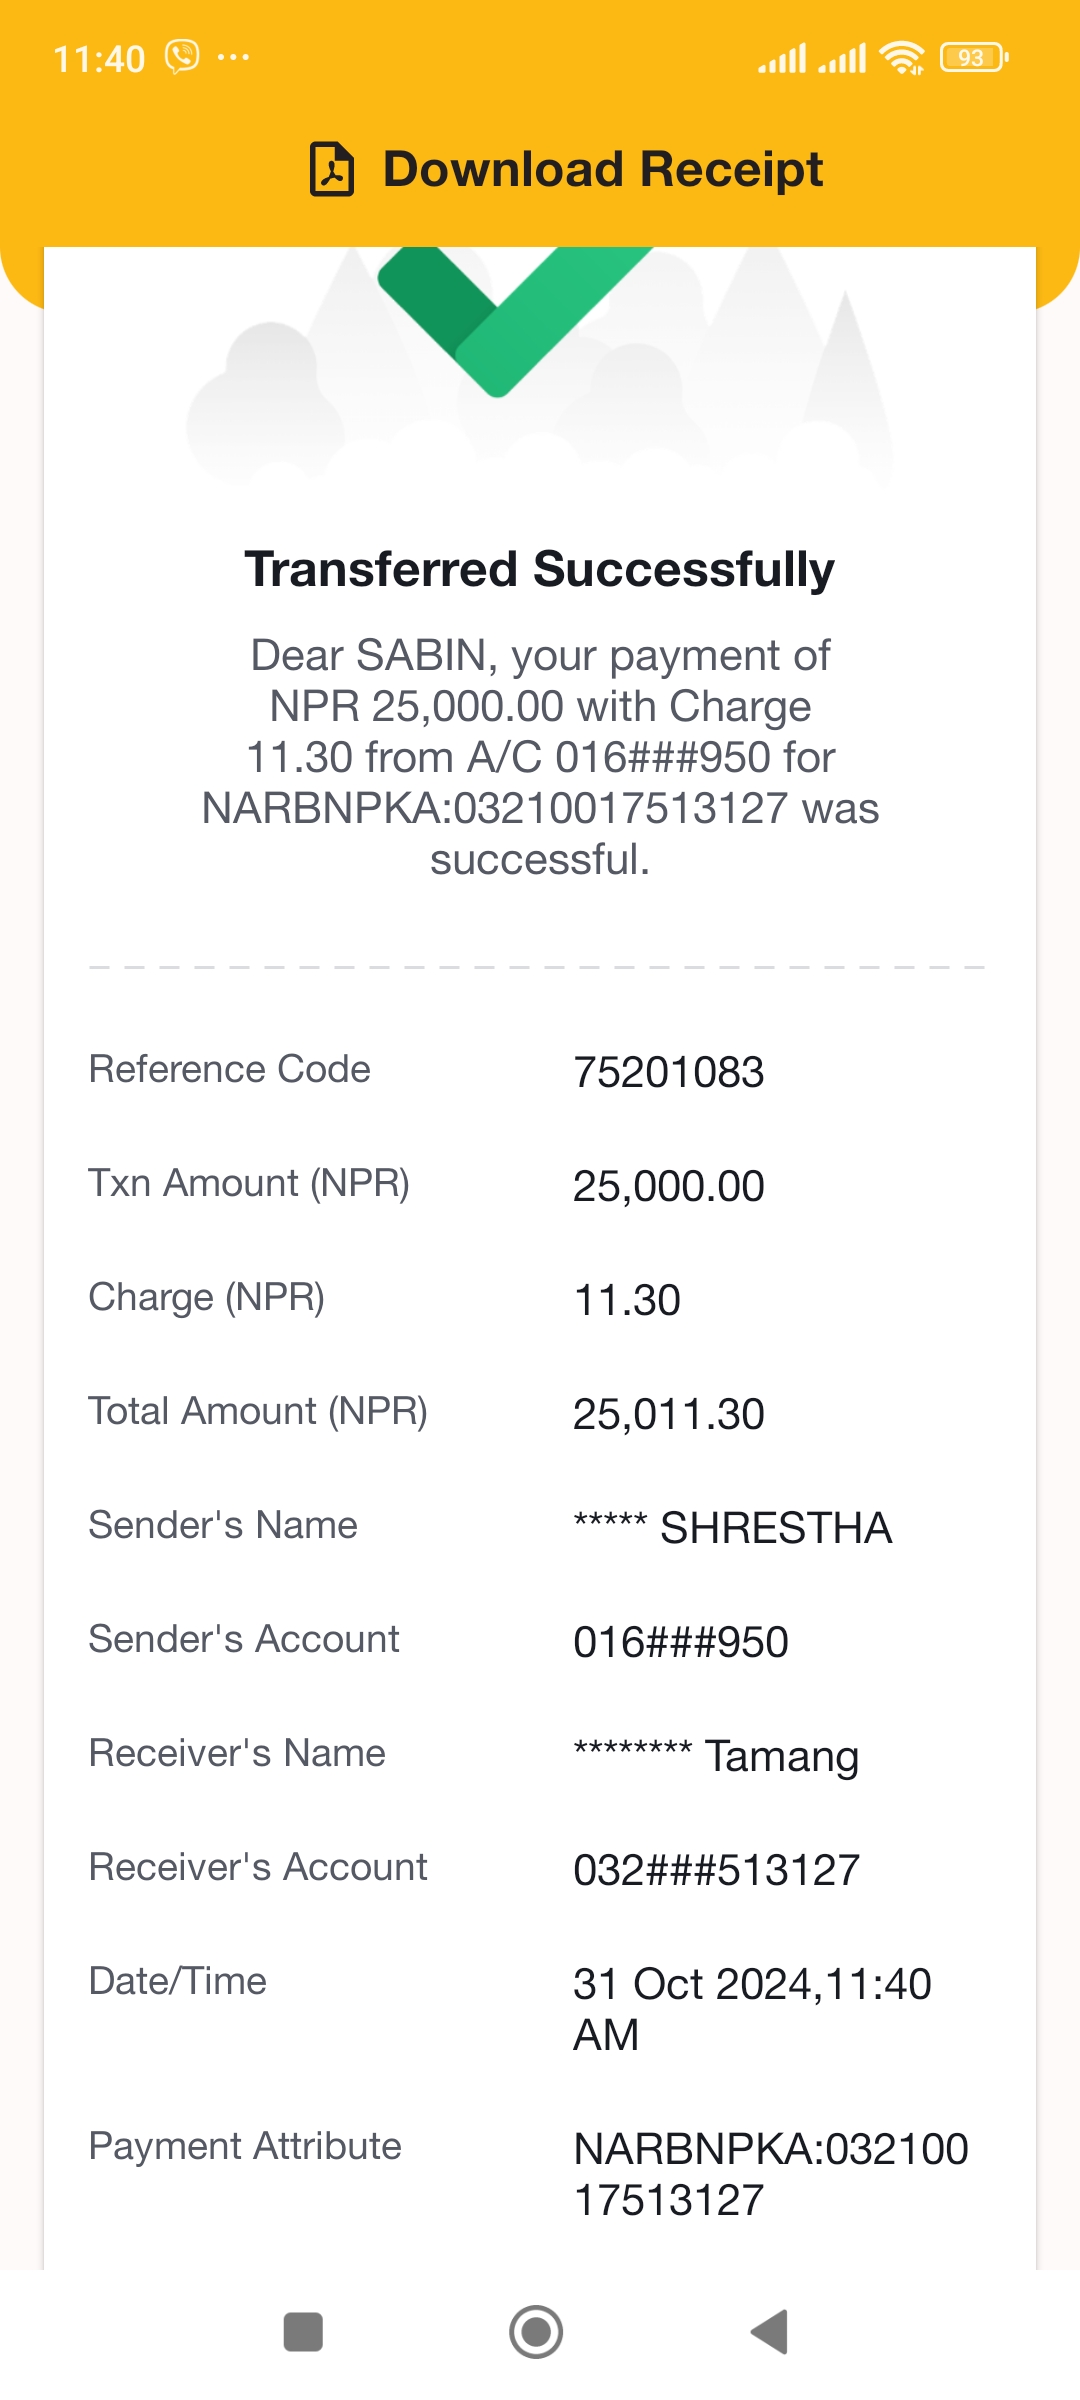Screen dimensions: 1080x2400
Task: Tap the Sender's Account number 016###950
Action: [x=680, y=1642]
